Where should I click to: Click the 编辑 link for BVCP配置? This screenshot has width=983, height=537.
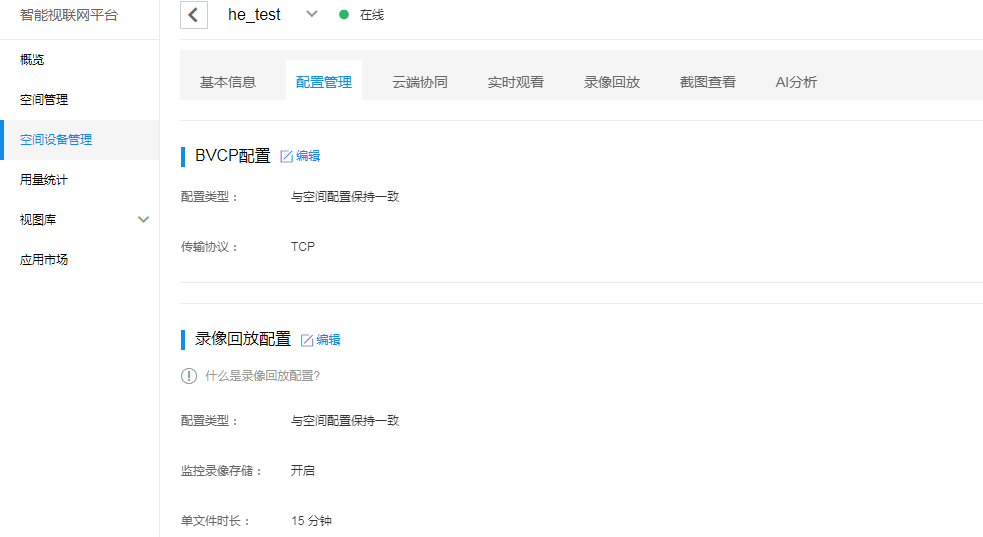point(308,156)
